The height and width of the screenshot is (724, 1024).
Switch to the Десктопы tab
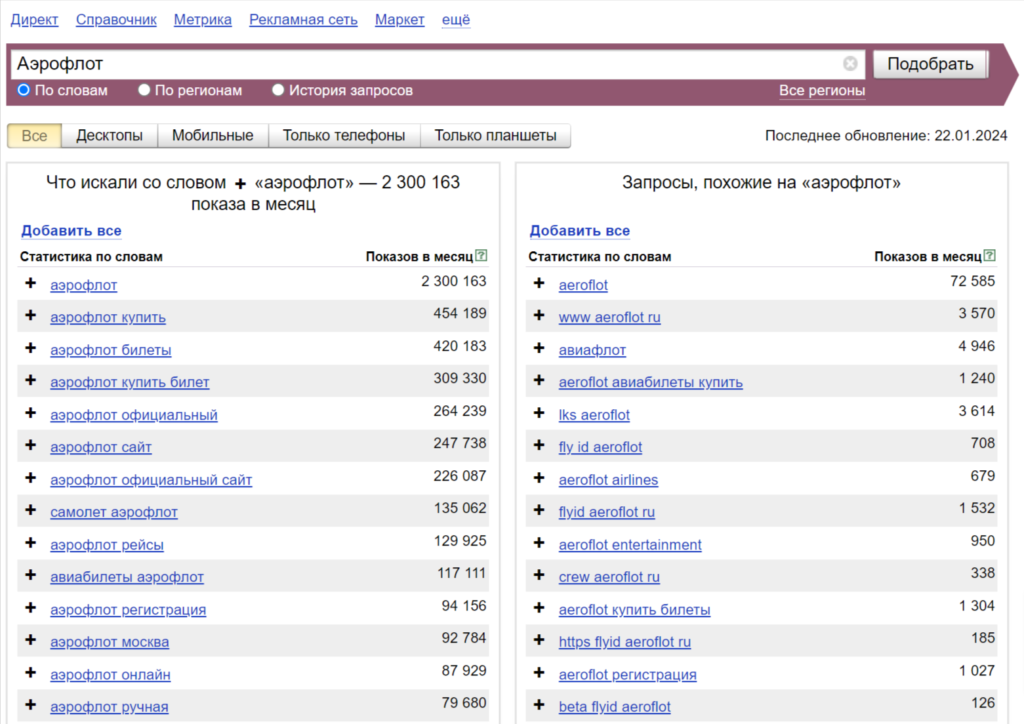point(110,136)
